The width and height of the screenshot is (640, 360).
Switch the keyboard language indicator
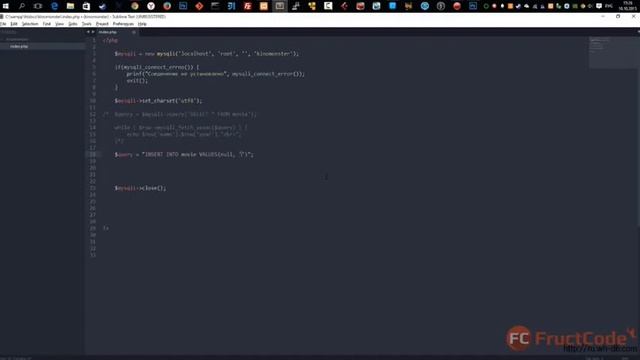609,6
